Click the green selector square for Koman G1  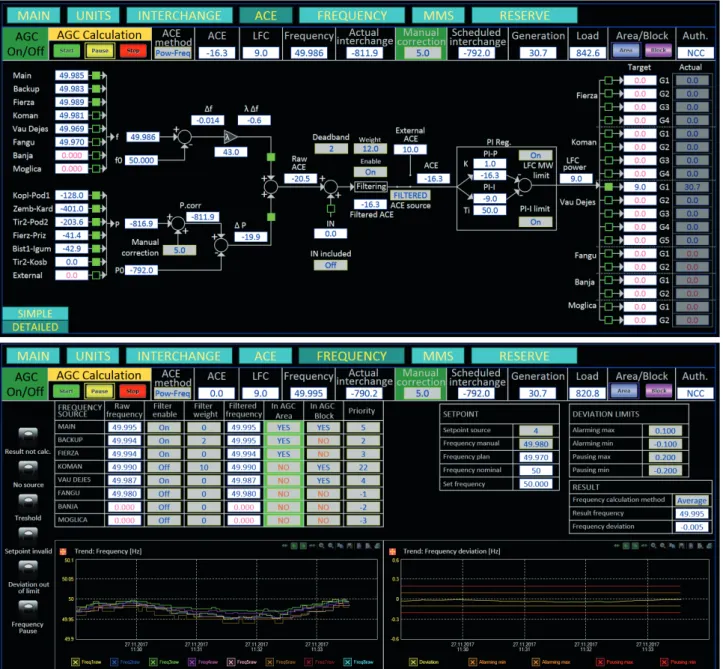pos(609,134)
